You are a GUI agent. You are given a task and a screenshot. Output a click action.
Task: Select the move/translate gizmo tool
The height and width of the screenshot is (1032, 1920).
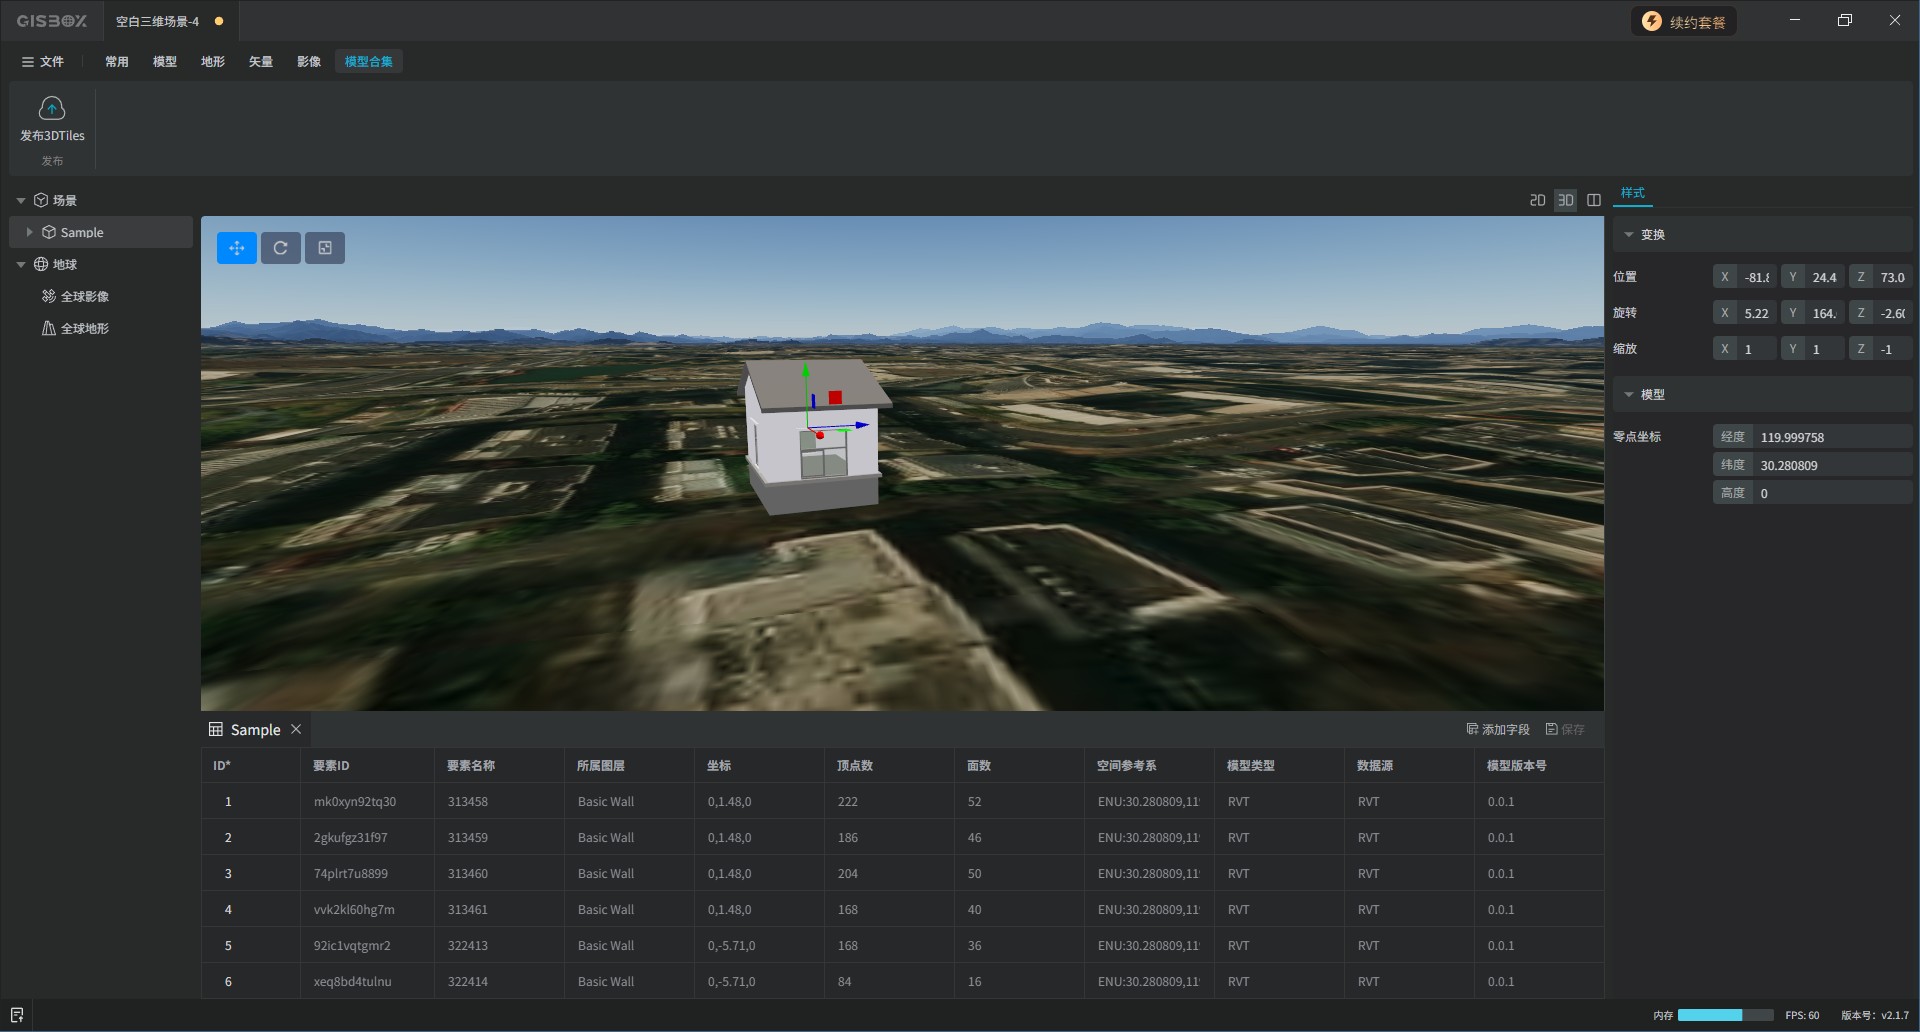pyautogui.click(x=237, y=248)
